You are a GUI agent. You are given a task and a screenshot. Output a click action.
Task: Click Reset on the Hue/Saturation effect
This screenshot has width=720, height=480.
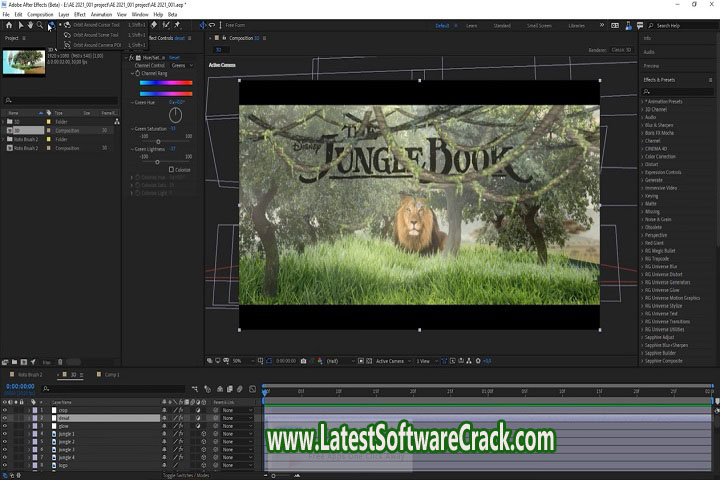[x=174, y=58]
